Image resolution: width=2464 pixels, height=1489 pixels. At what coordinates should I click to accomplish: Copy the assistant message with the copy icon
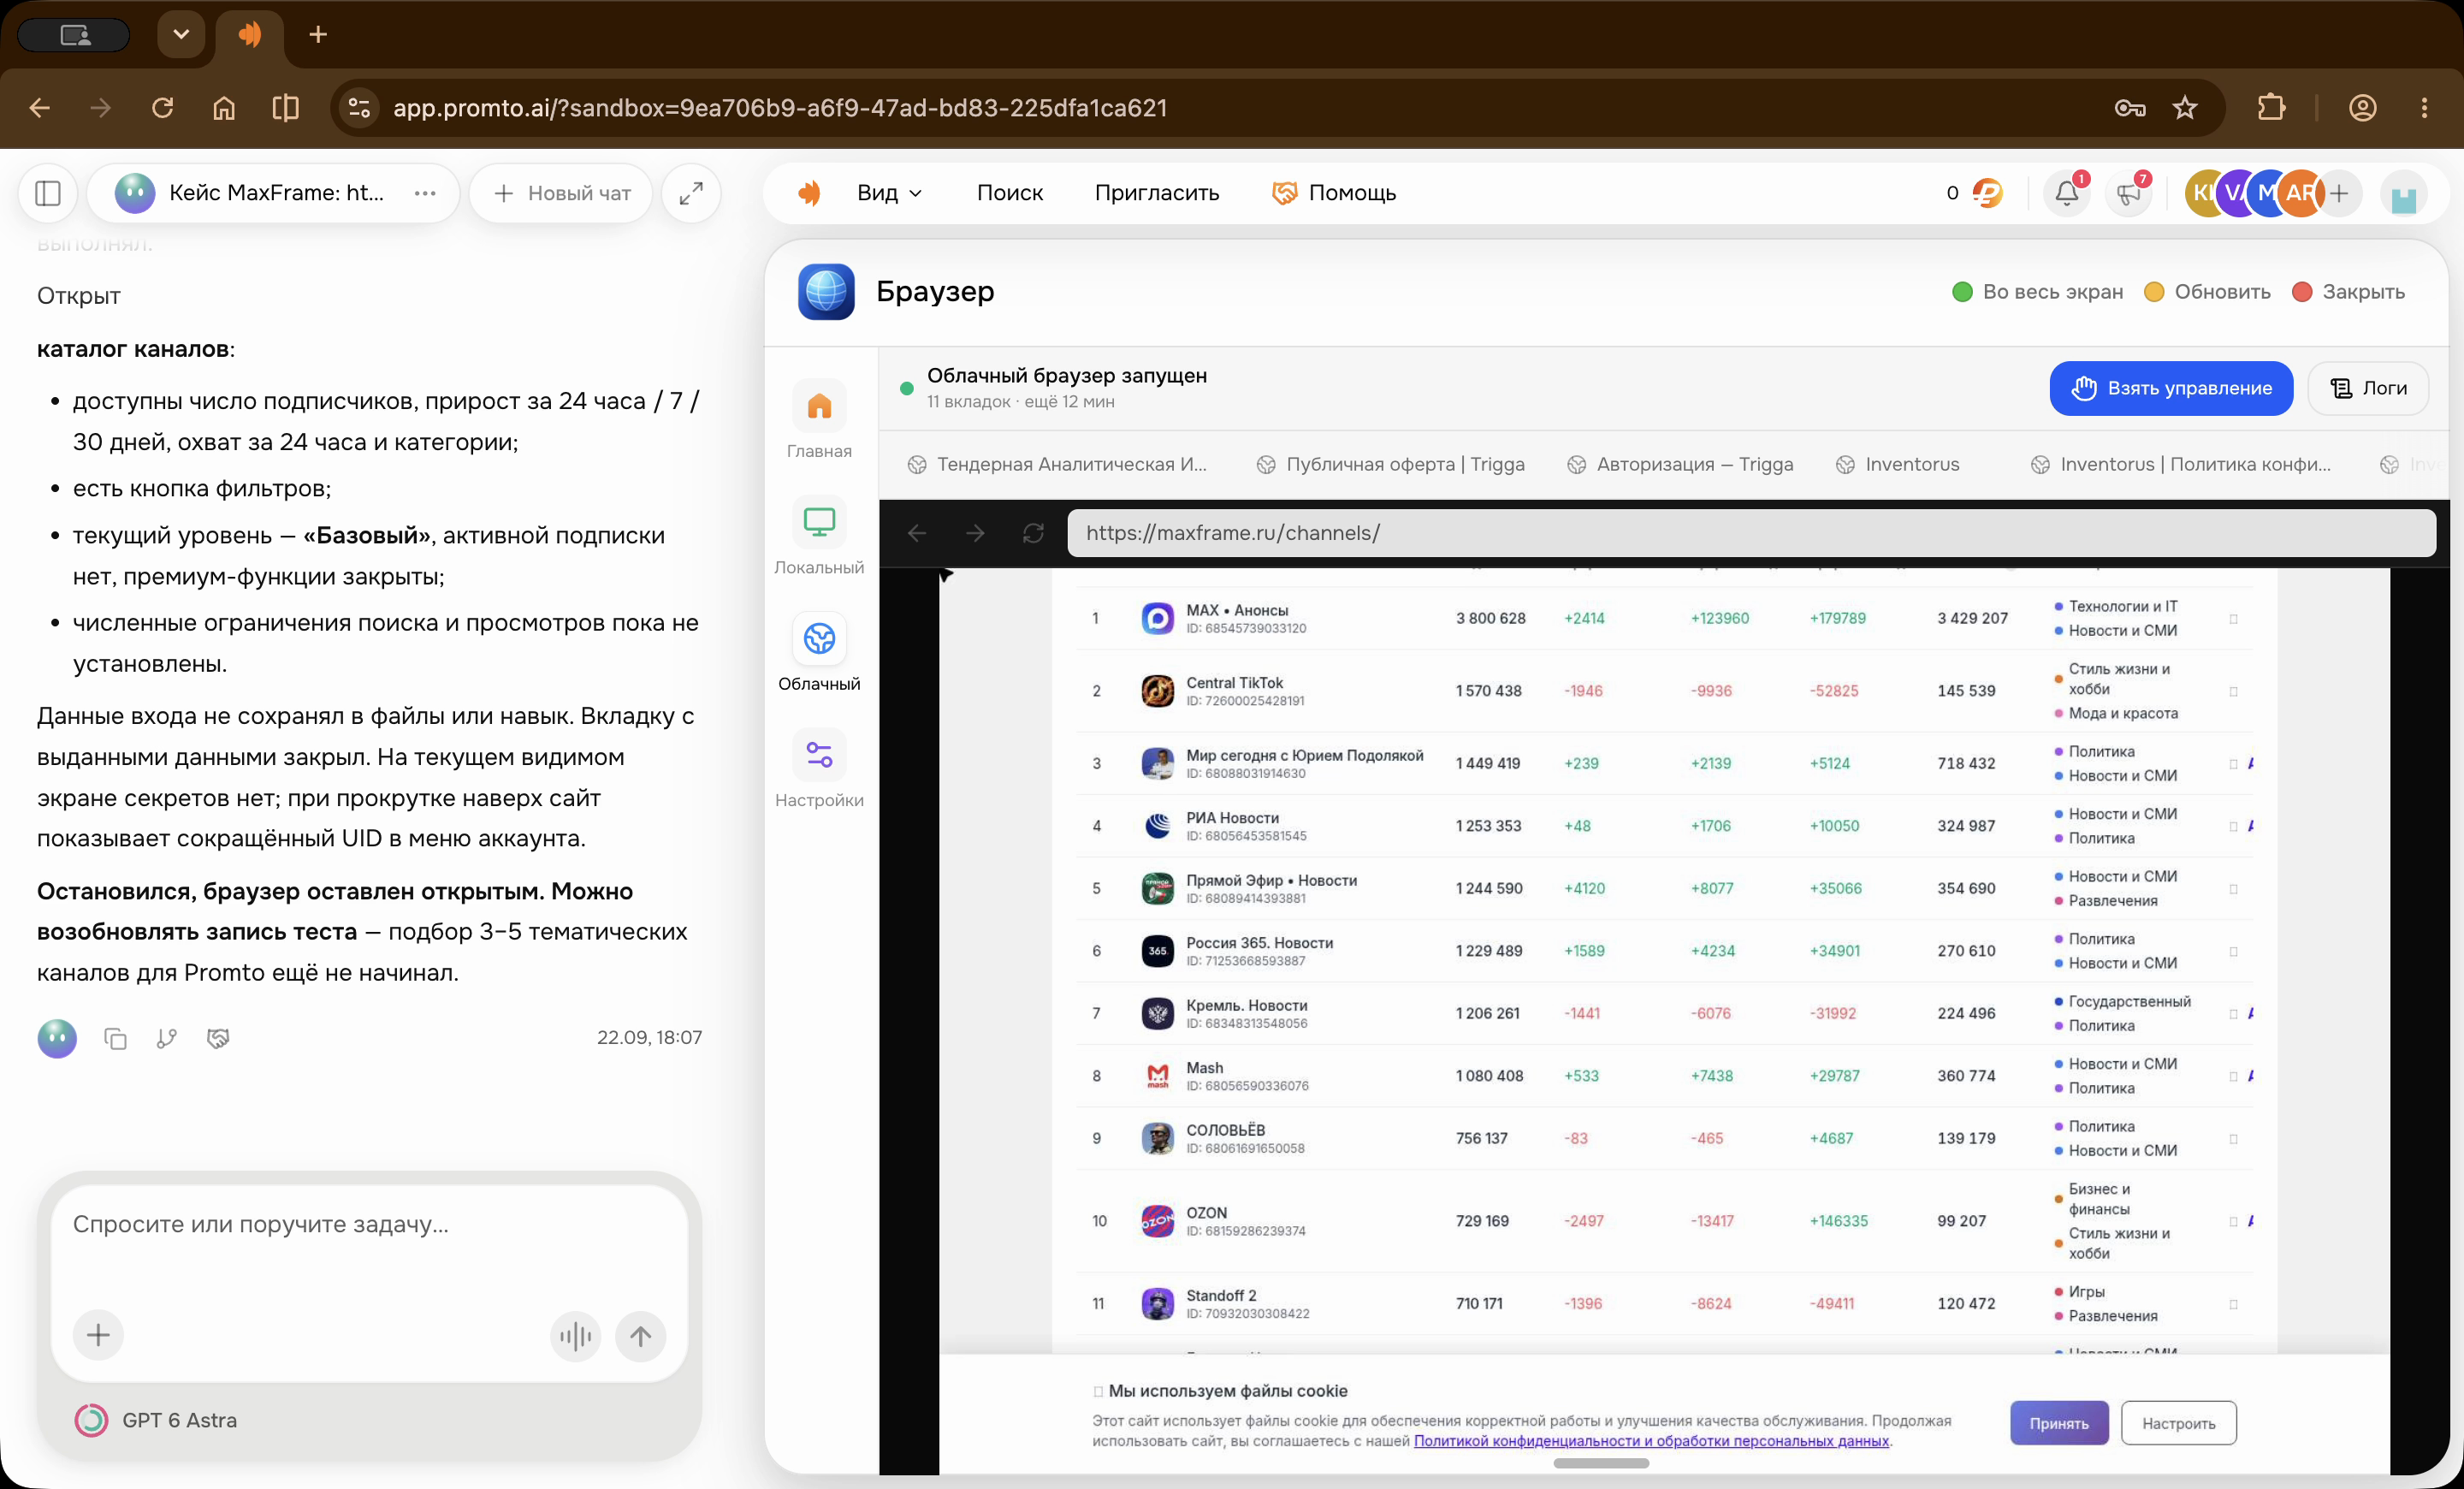[x=115, y=1038]
